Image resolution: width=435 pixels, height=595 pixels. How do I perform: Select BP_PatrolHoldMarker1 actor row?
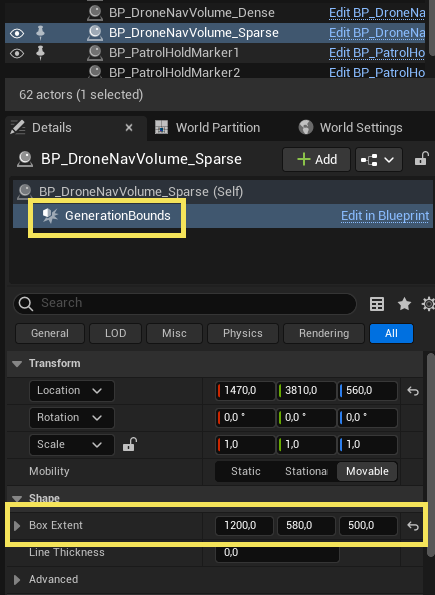coord(215,53)
